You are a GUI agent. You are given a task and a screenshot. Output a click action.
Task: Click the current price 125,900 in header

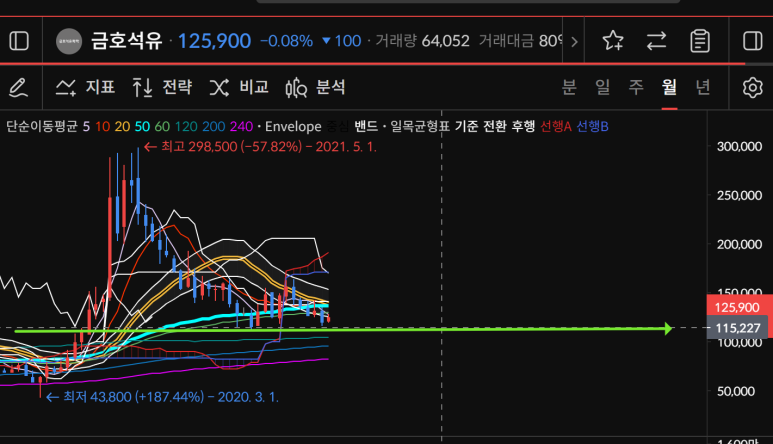pos(214,41)
